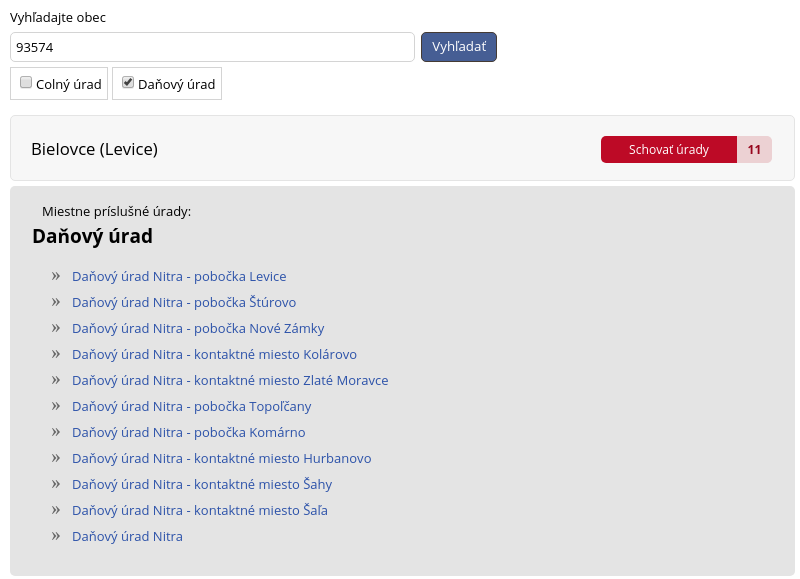The height and width of the screenshot is (579, 800).
Task: Open the main Daňový úrad Nitra link
Action: click(x=127, y=536)
